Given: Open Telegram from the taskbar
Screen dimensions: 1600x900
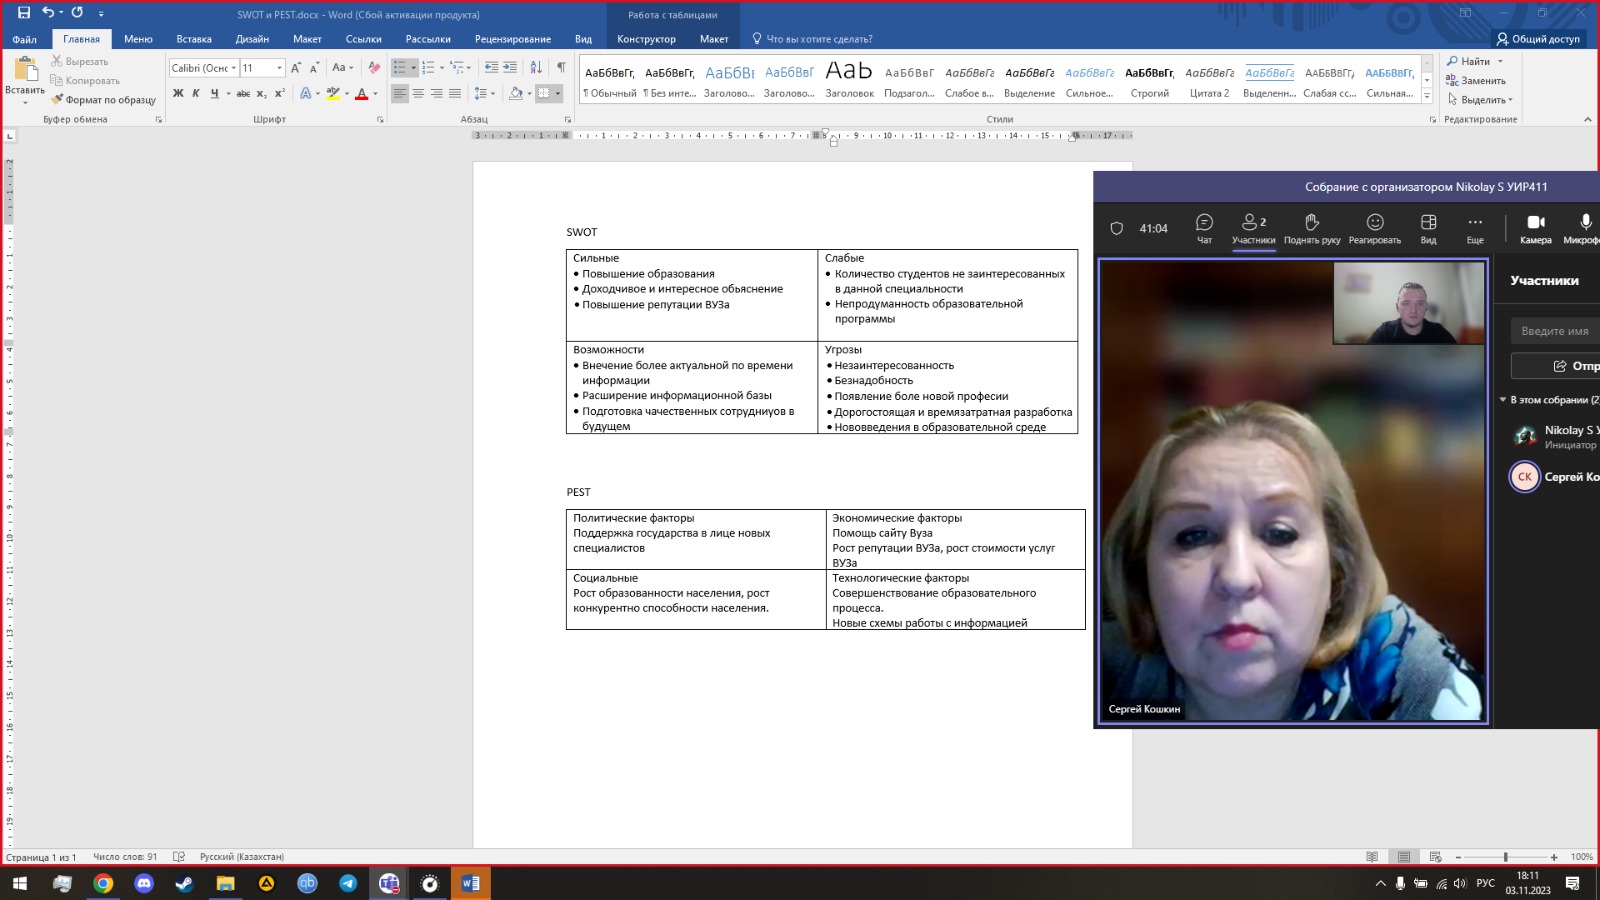Looking at the screenshot, I should 348,883.
